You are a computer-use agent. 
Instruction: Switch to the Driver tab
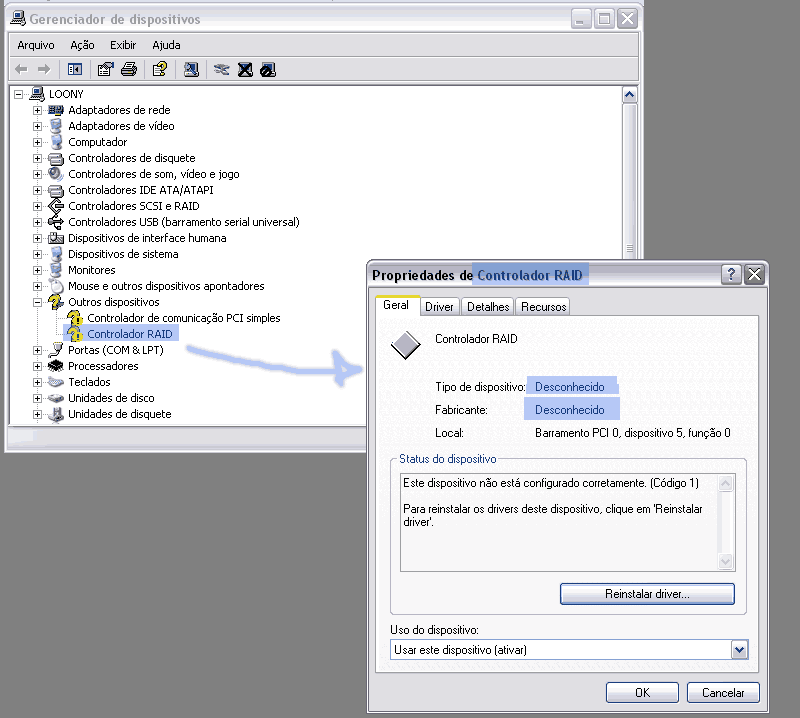439,307
